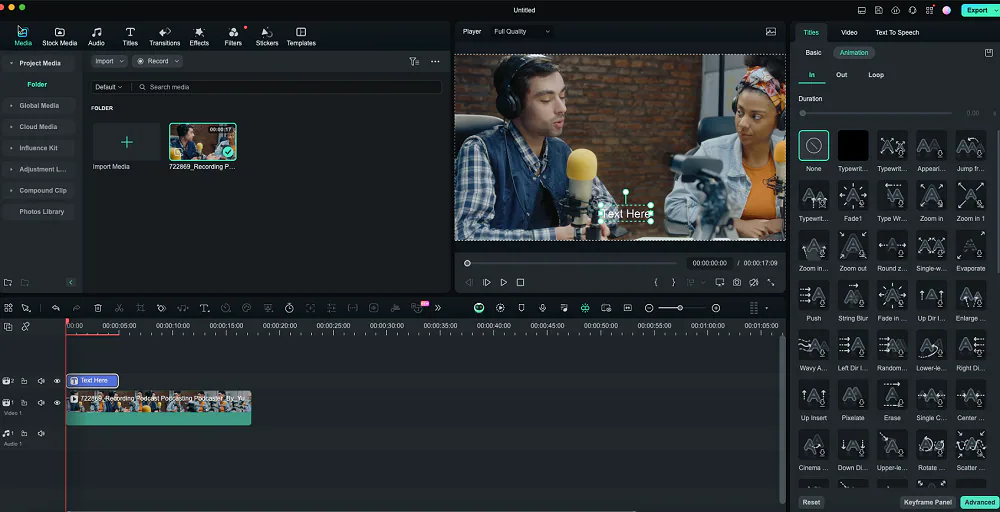Mute the Video 1 track
The height and width of the screenshot is (512, 1000).
pyautogui.click(x=41, y=403)
